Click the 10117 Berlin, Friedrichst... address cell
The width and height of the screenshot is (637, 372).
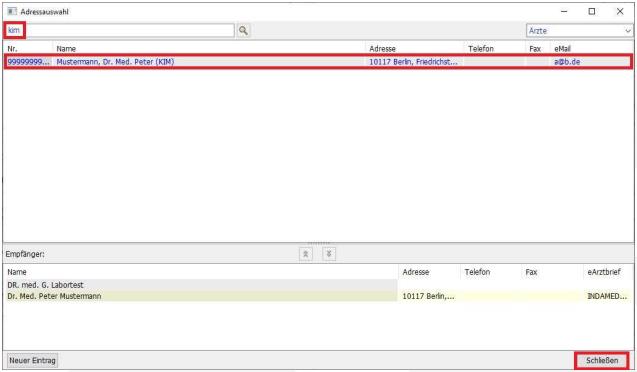(x=413, y=62)
